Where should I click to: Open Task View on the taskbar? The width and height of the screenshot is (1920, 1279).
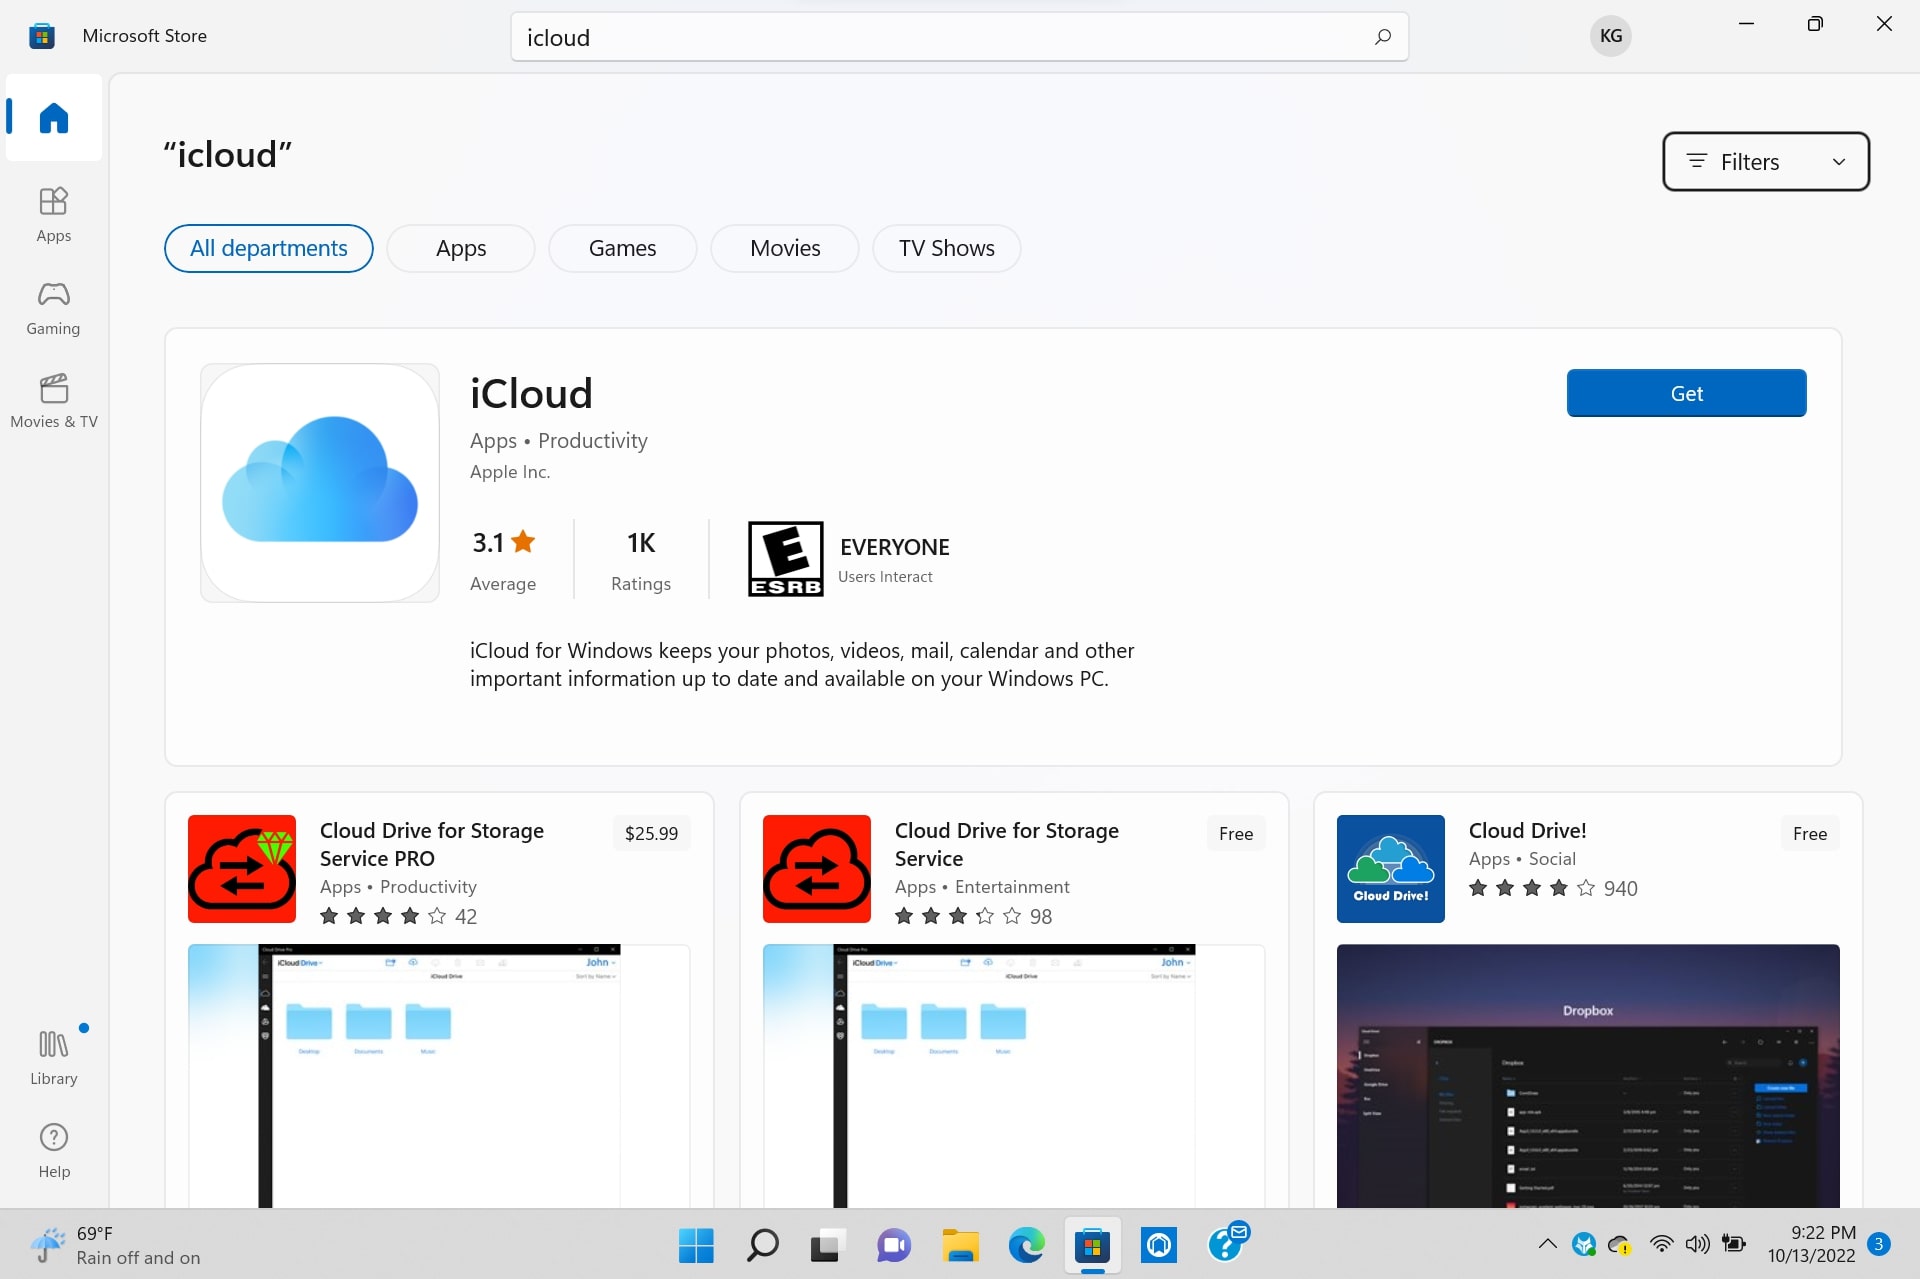click(827, 1245)
